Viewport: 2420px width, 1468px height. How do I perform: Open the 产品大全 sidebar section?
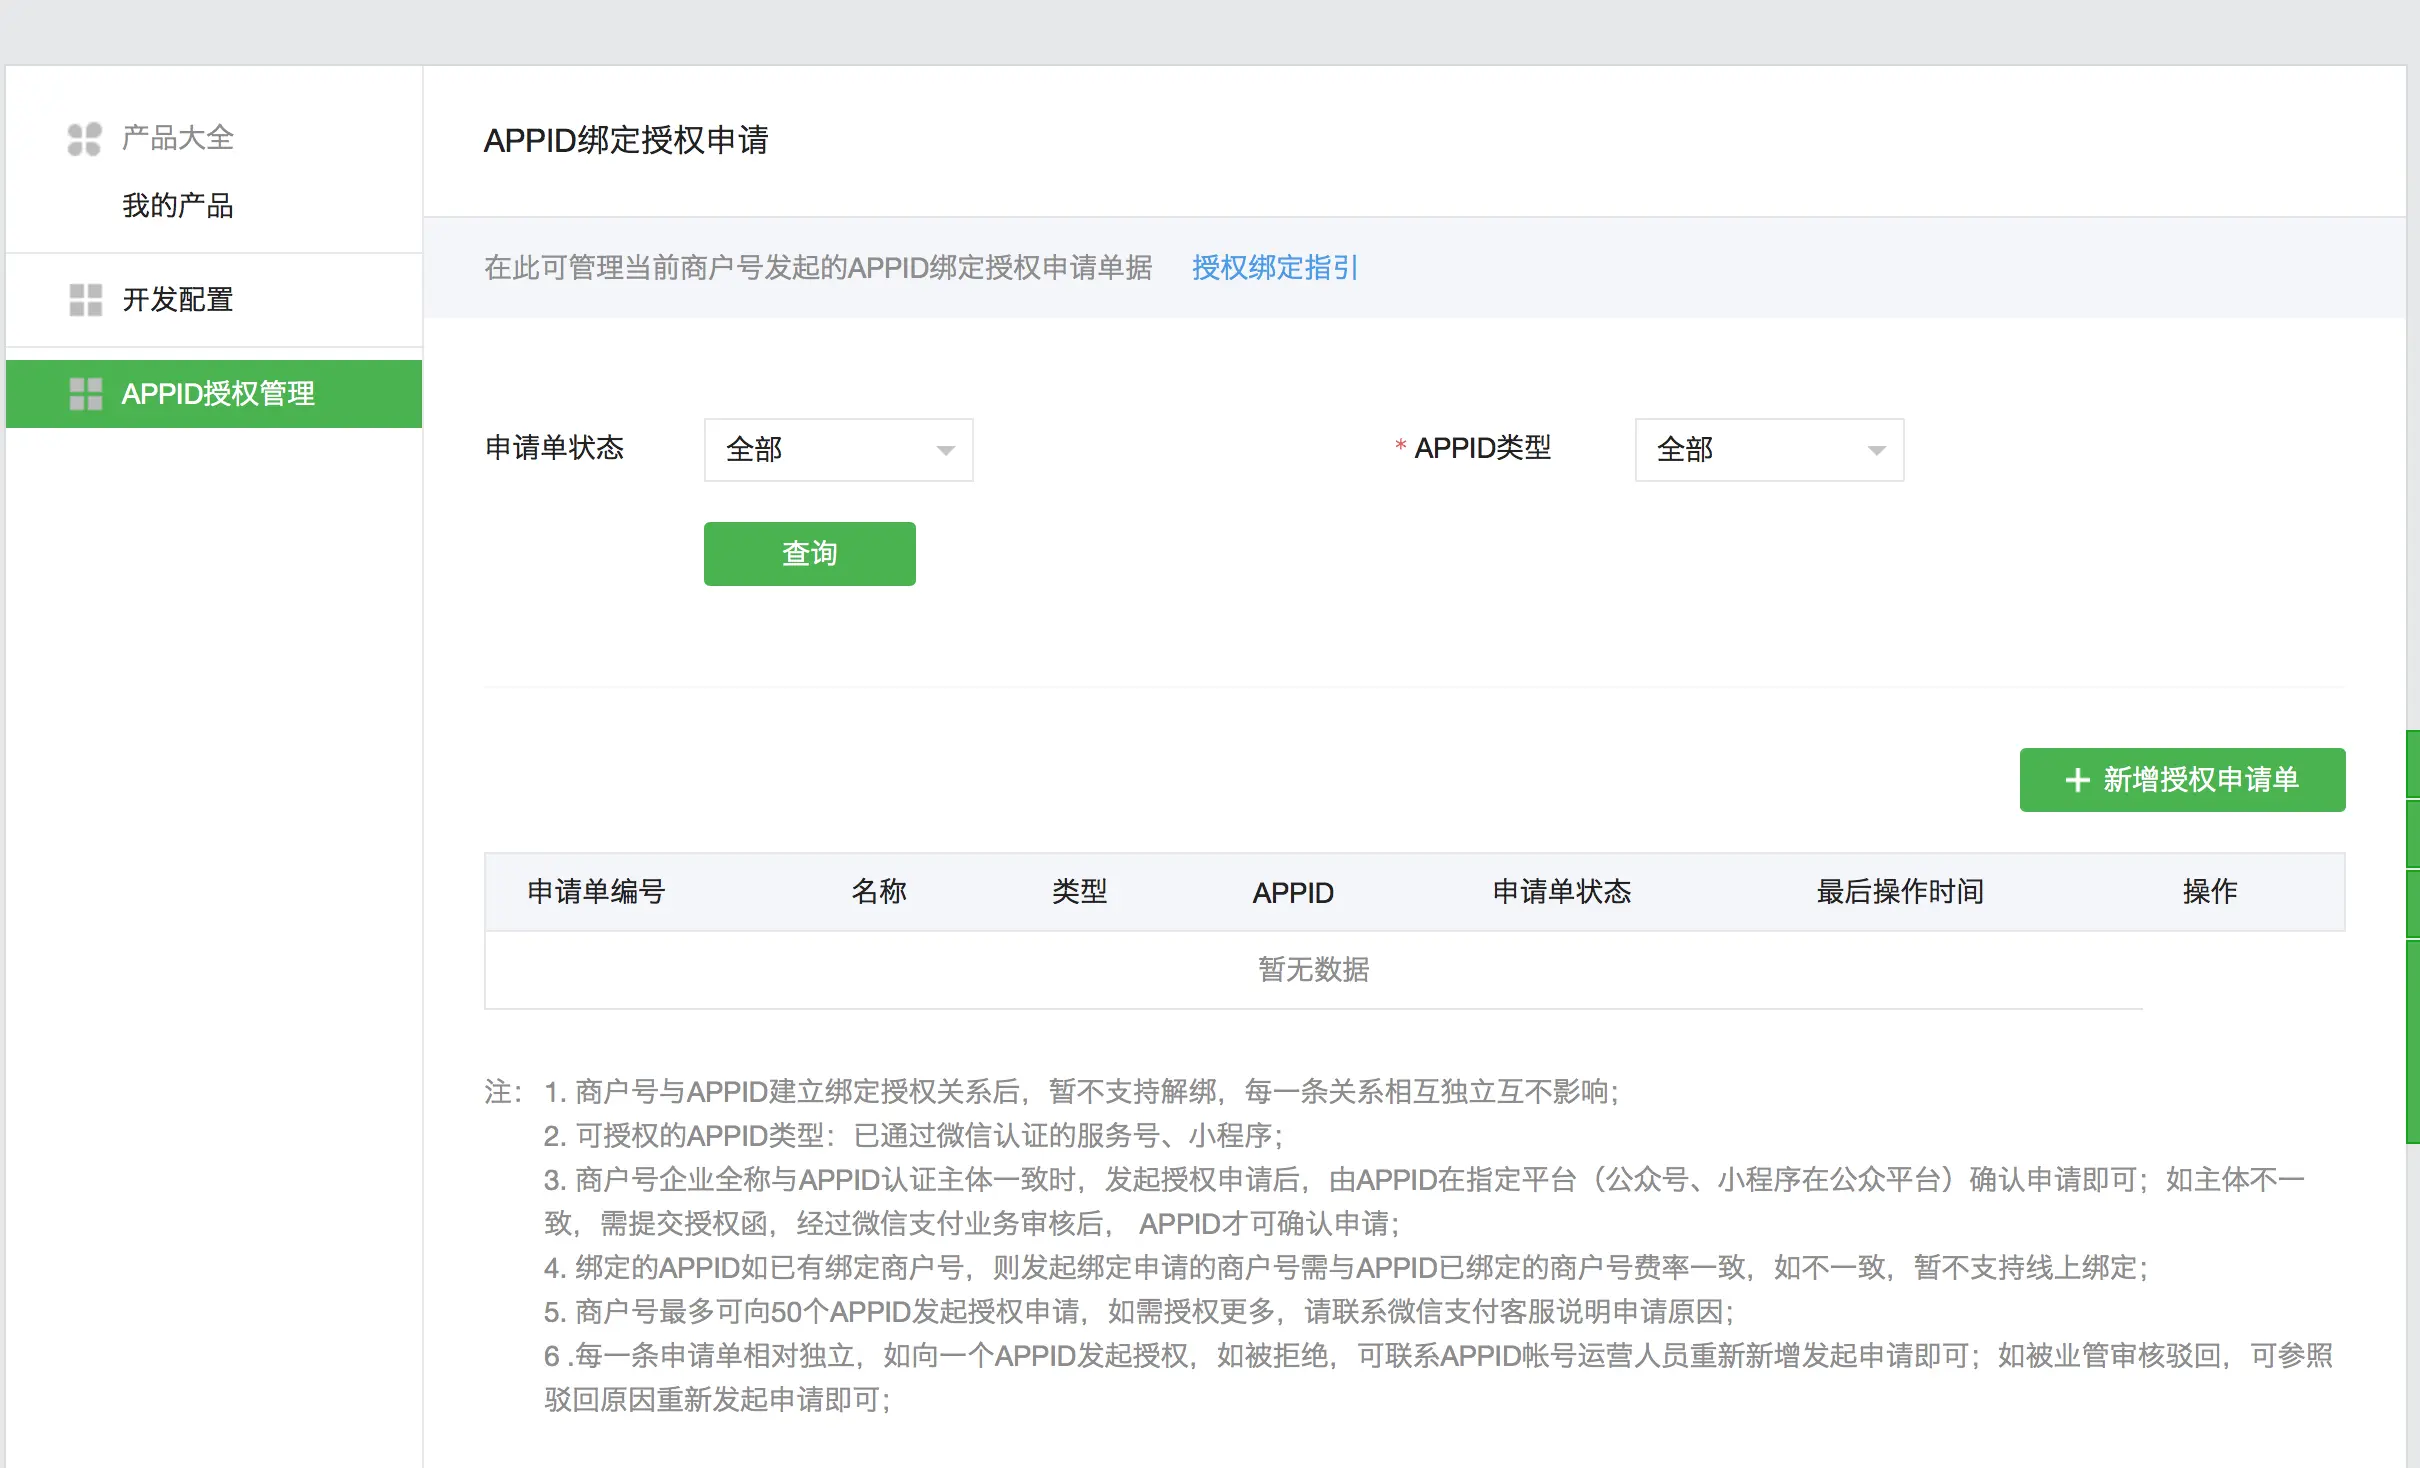click(x=177, y=138)
